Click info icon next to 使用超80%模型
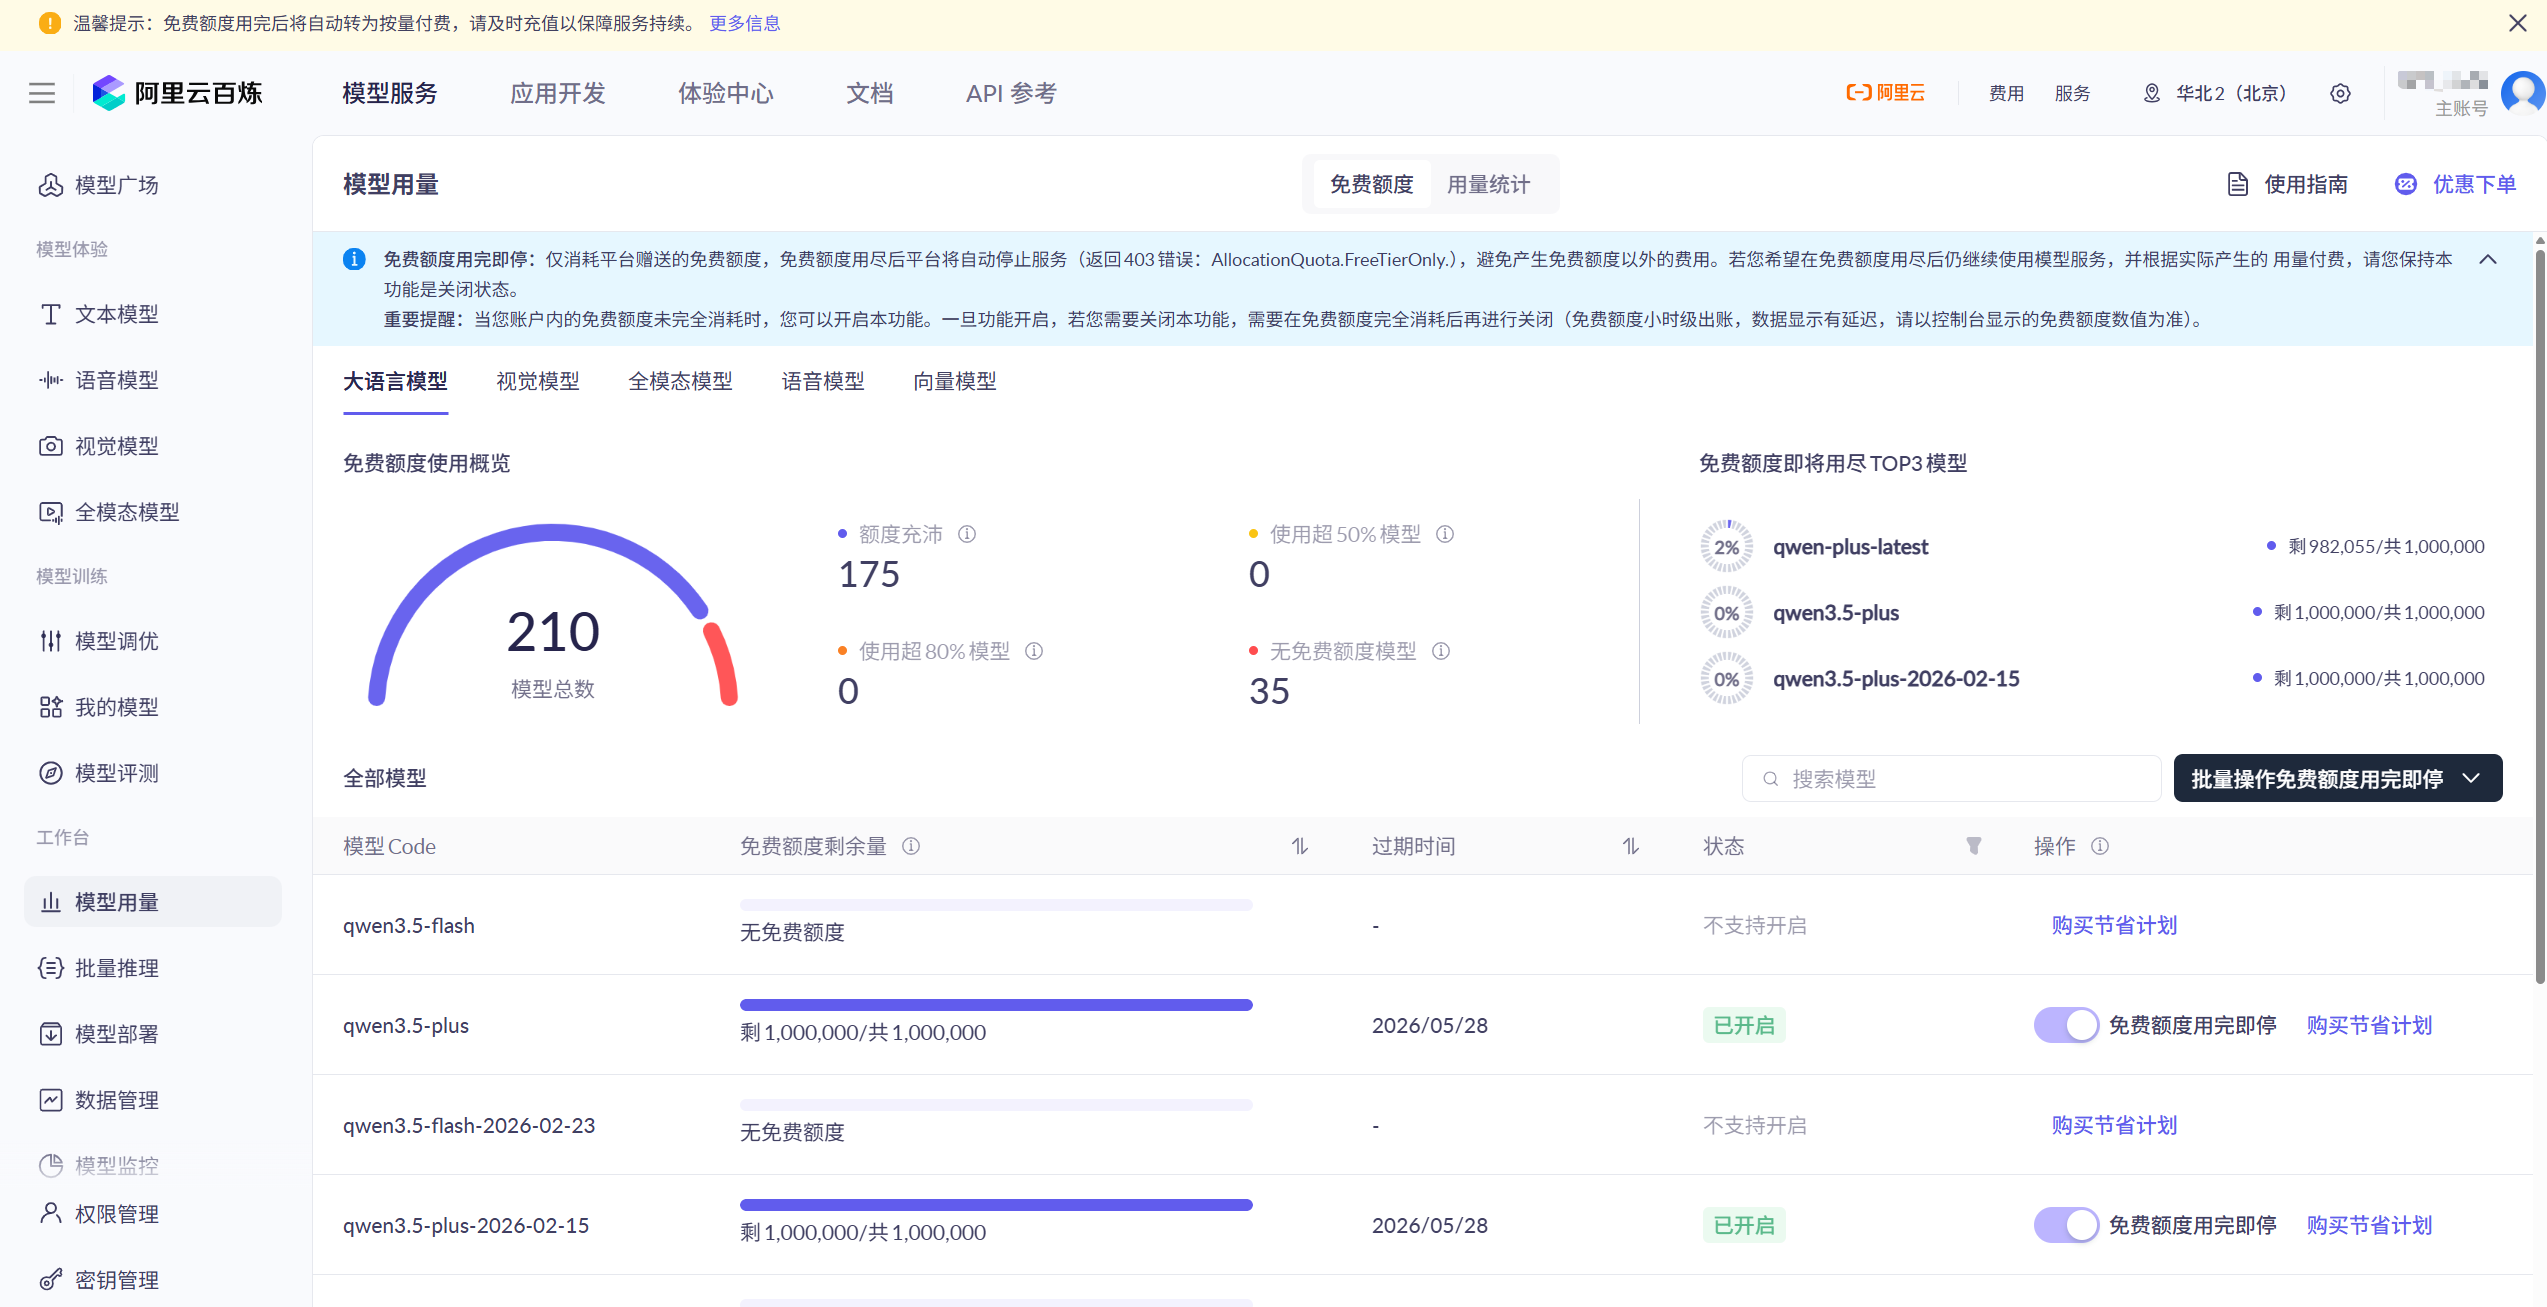The image size is (2547, 1307). (x=1034, y=651)
